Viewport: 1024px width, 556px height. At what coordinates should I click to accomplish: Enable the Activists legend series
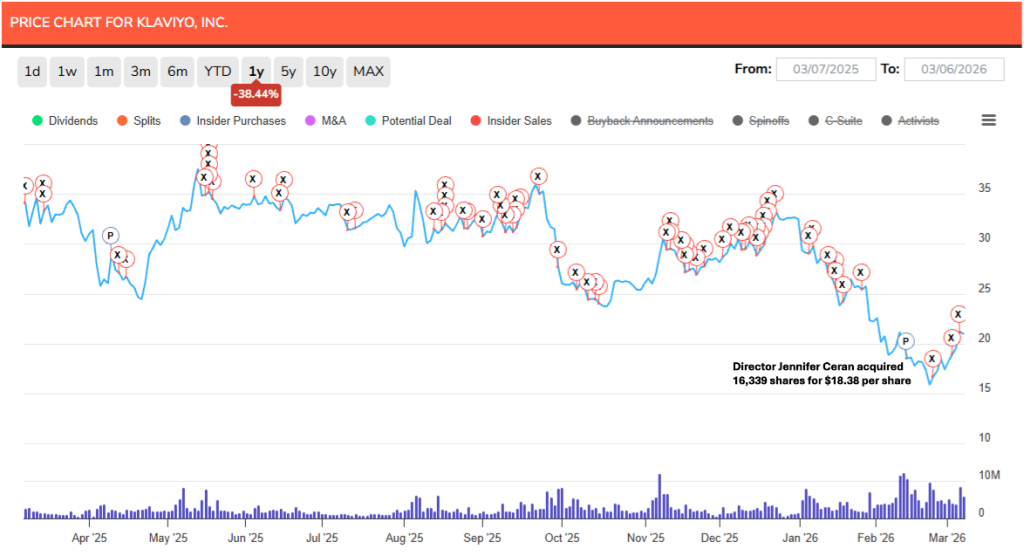pyautogui.click(x=910, y=121)
